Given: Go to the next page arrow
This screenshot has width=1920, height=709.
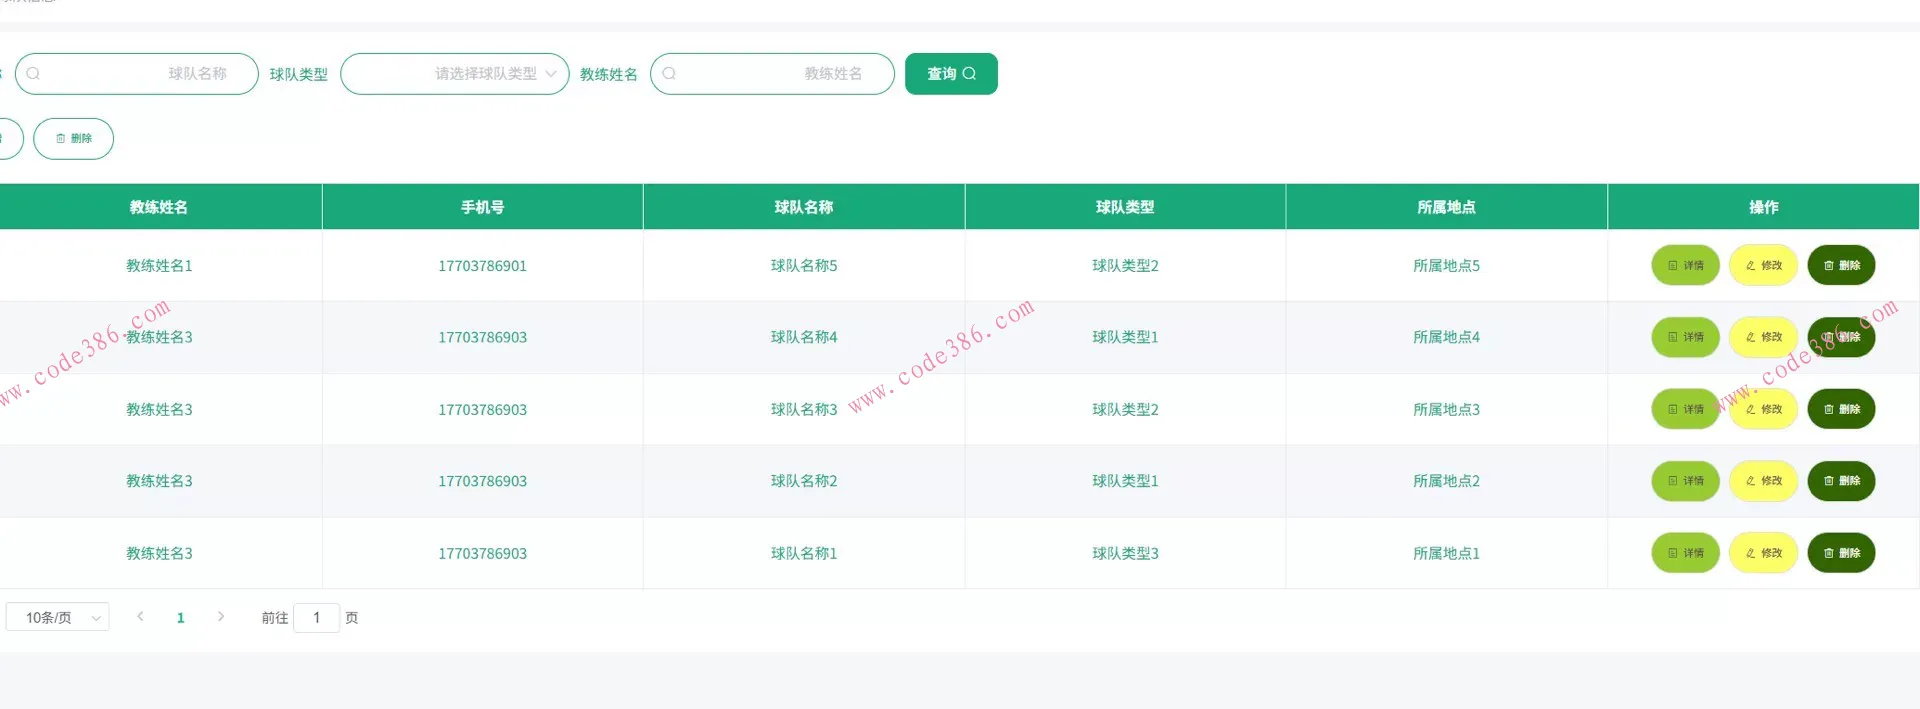Looking at the screenshot, I should coord(221,617).
